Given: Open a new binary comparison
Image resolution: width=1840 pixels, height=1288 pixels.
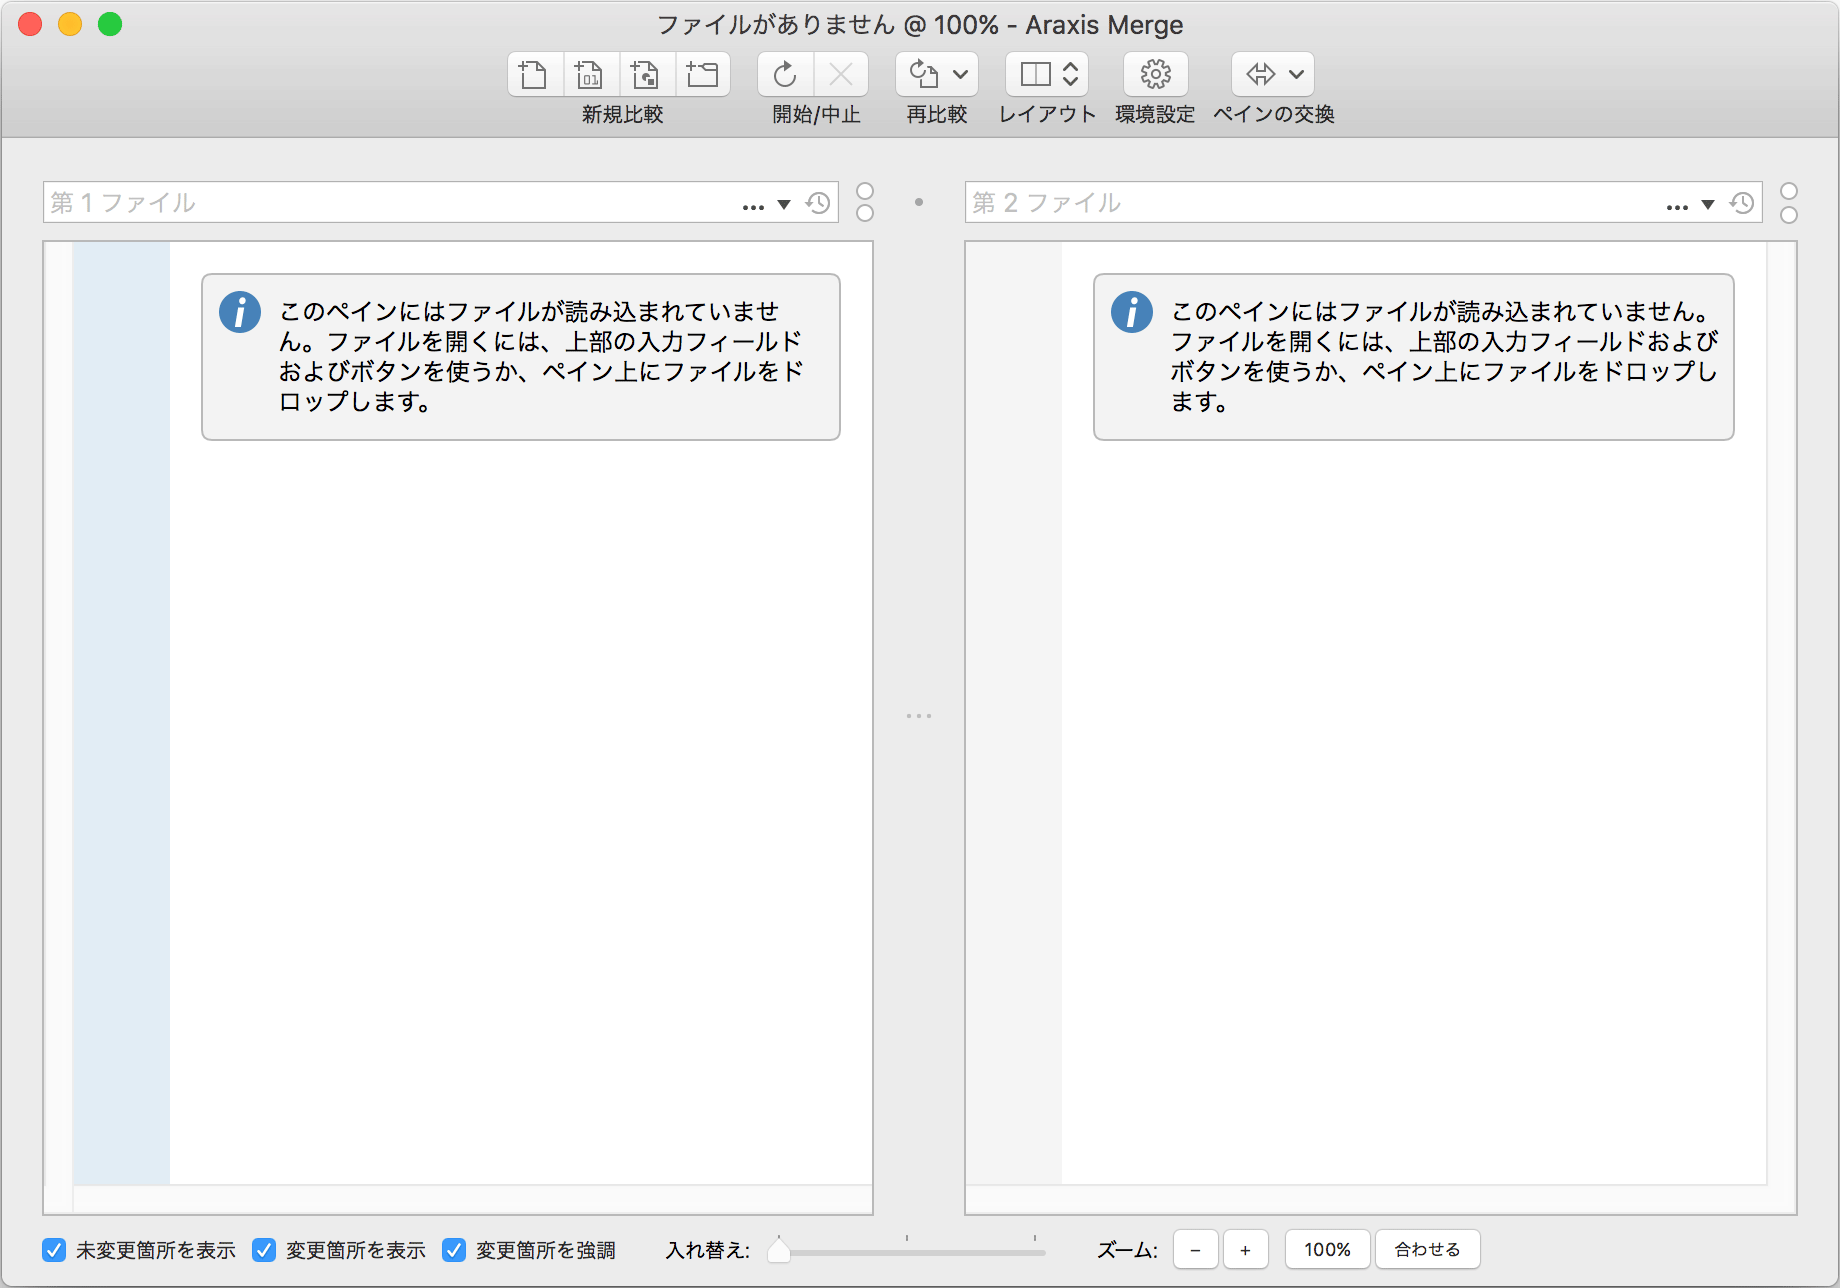Looking at the screenshot, I should (590, 74).
